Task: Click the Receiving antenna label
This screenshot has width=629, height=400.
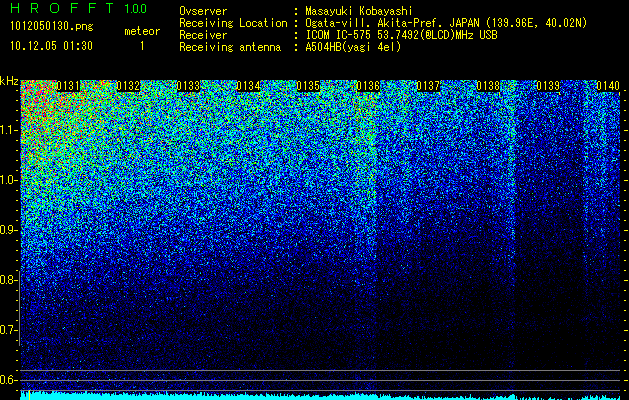Action: [230, 47]
